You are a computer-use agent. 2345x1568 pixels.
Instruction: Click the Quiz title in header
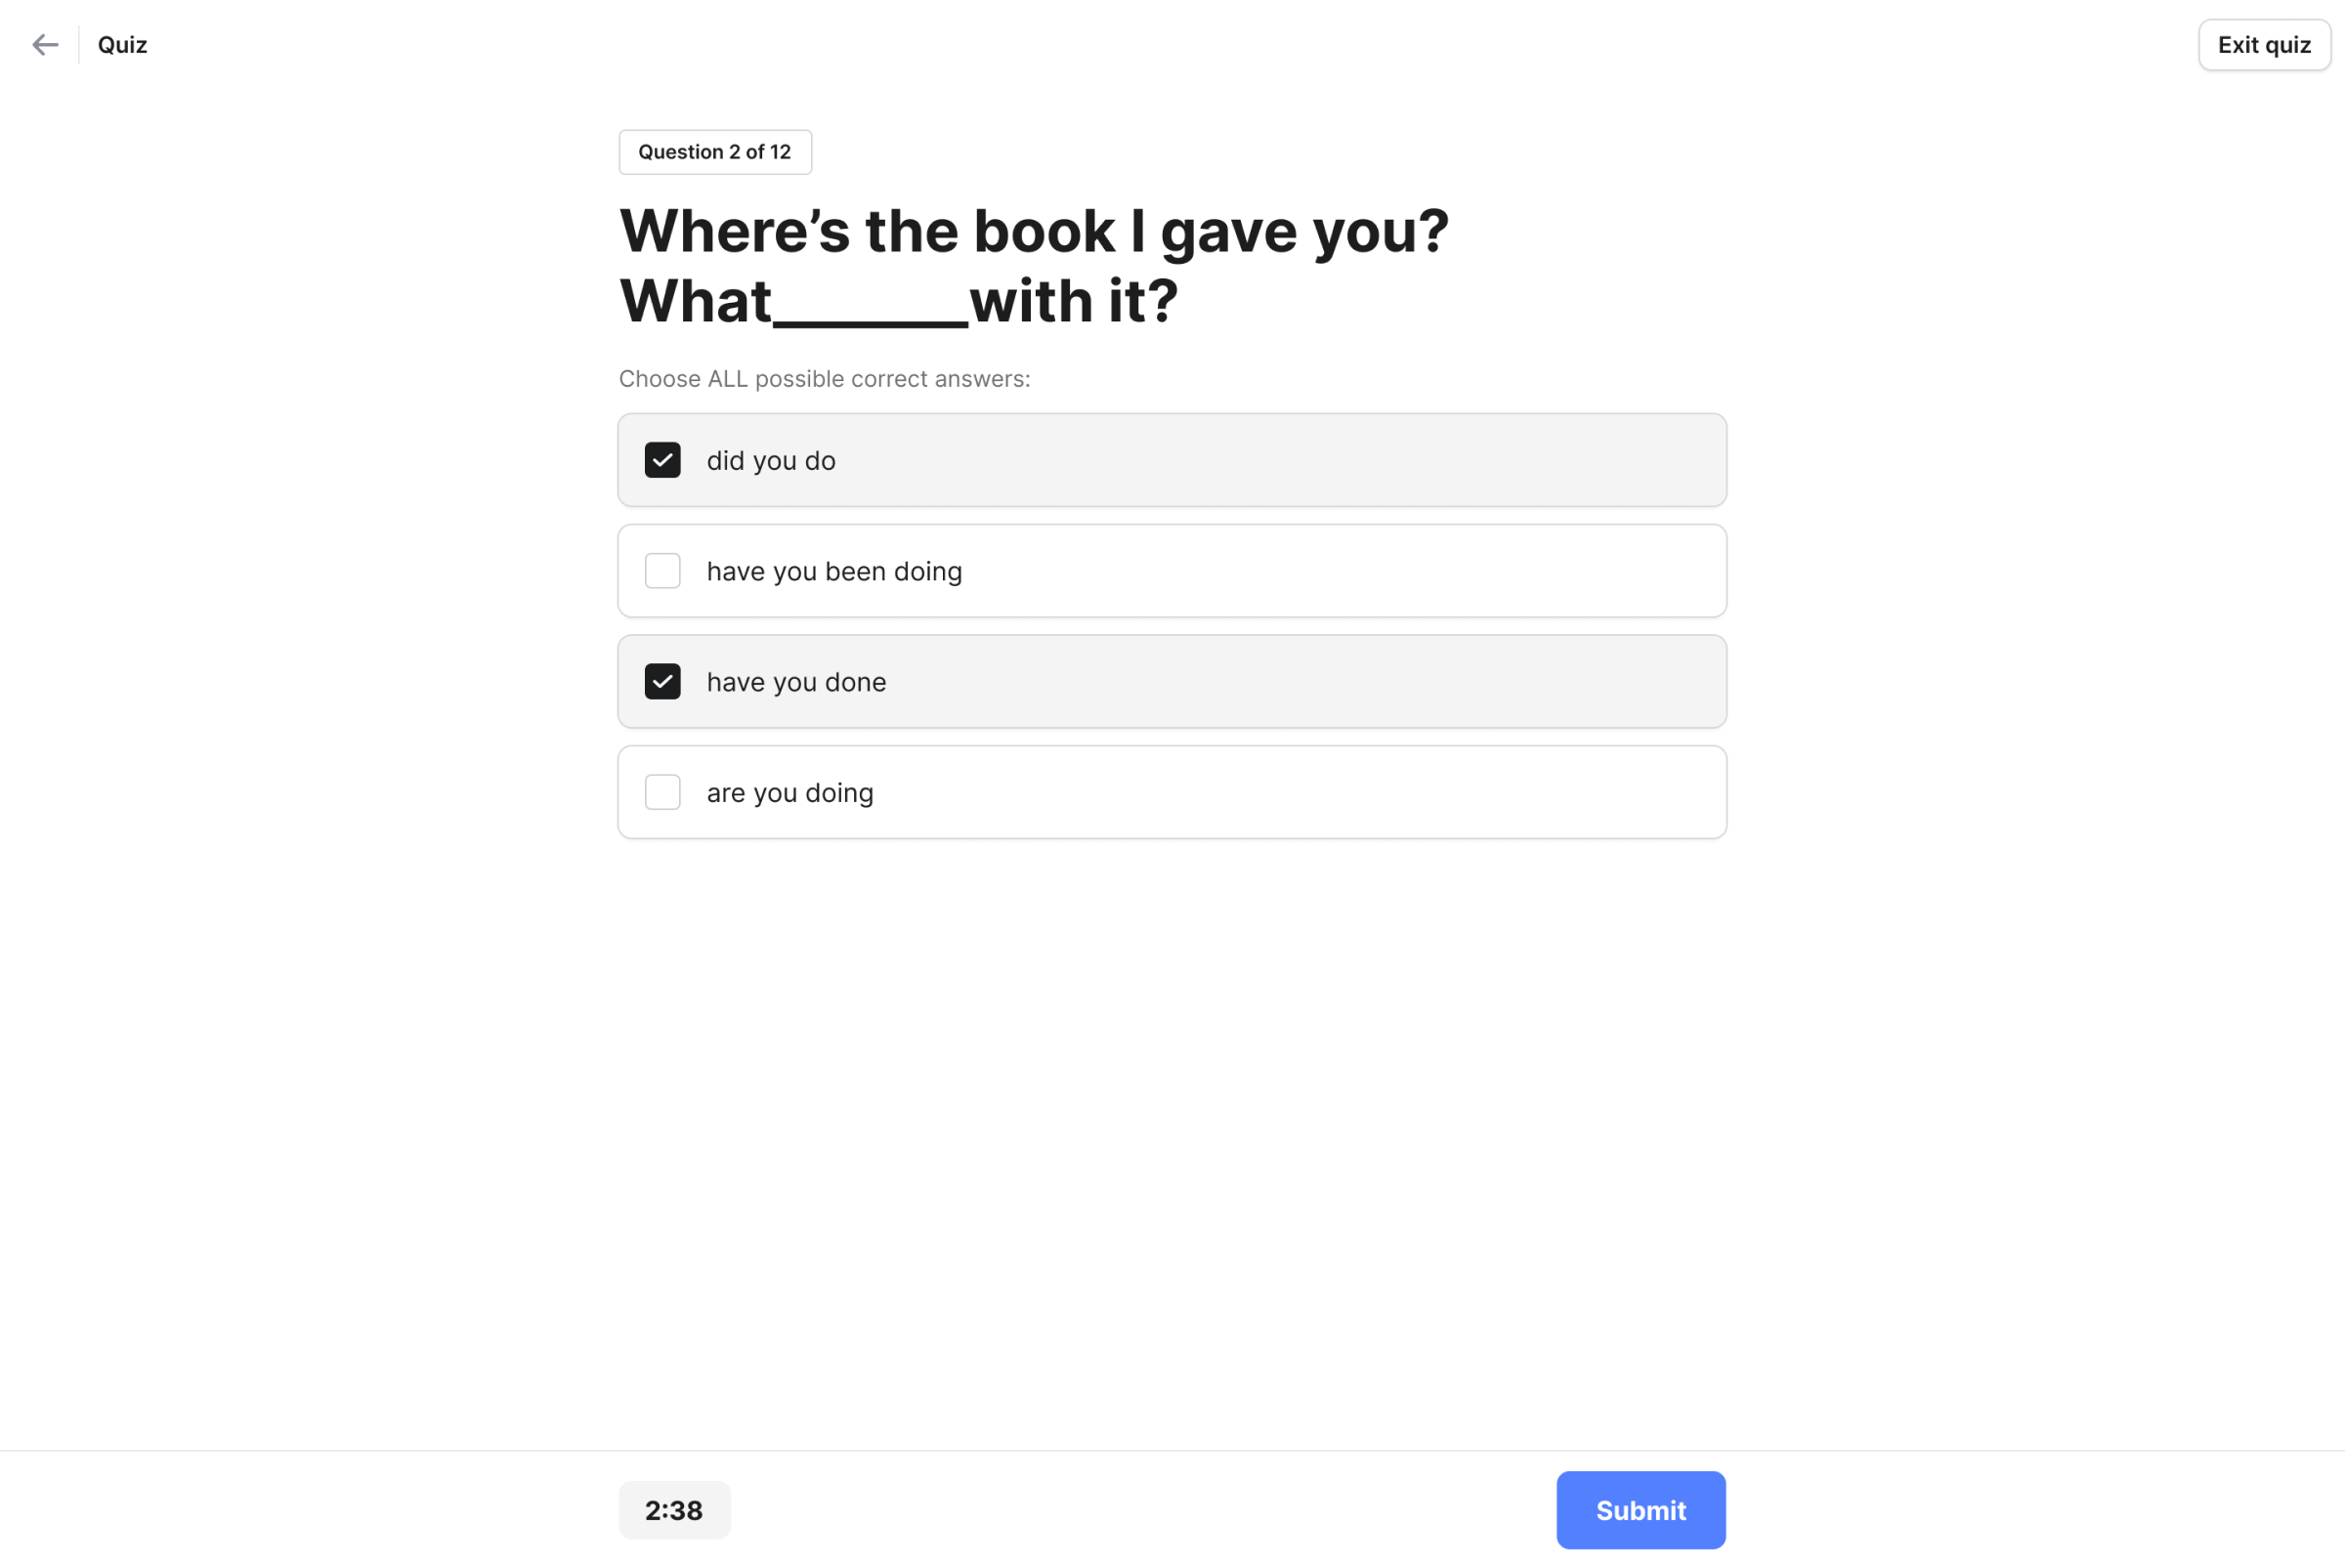click(122, 45)
